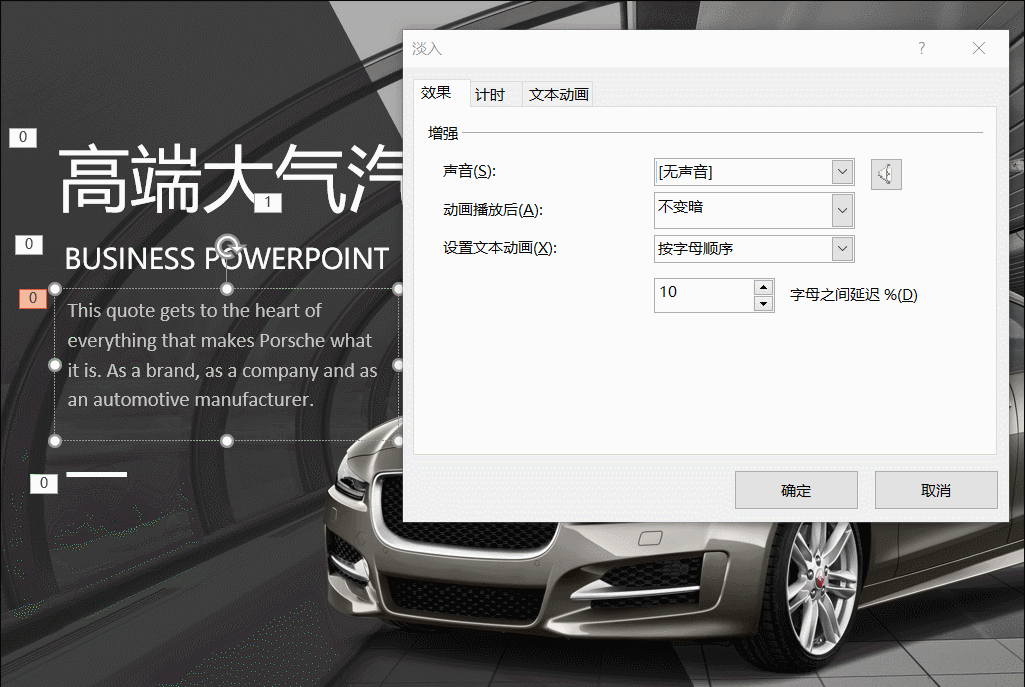Cancel with the 取消 button

click(935, 490)
